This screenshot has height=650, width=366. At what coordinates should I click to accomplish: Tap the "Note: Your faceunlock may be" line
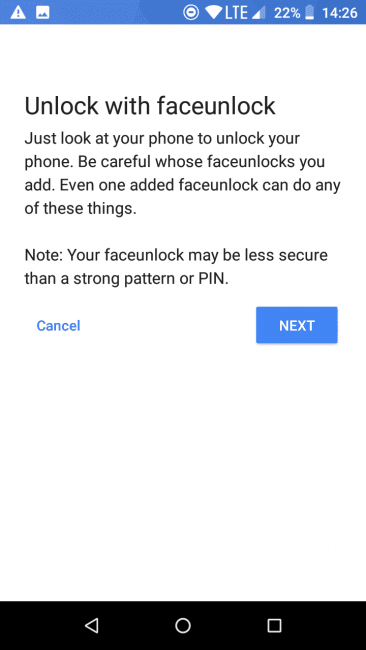point(176,255)
